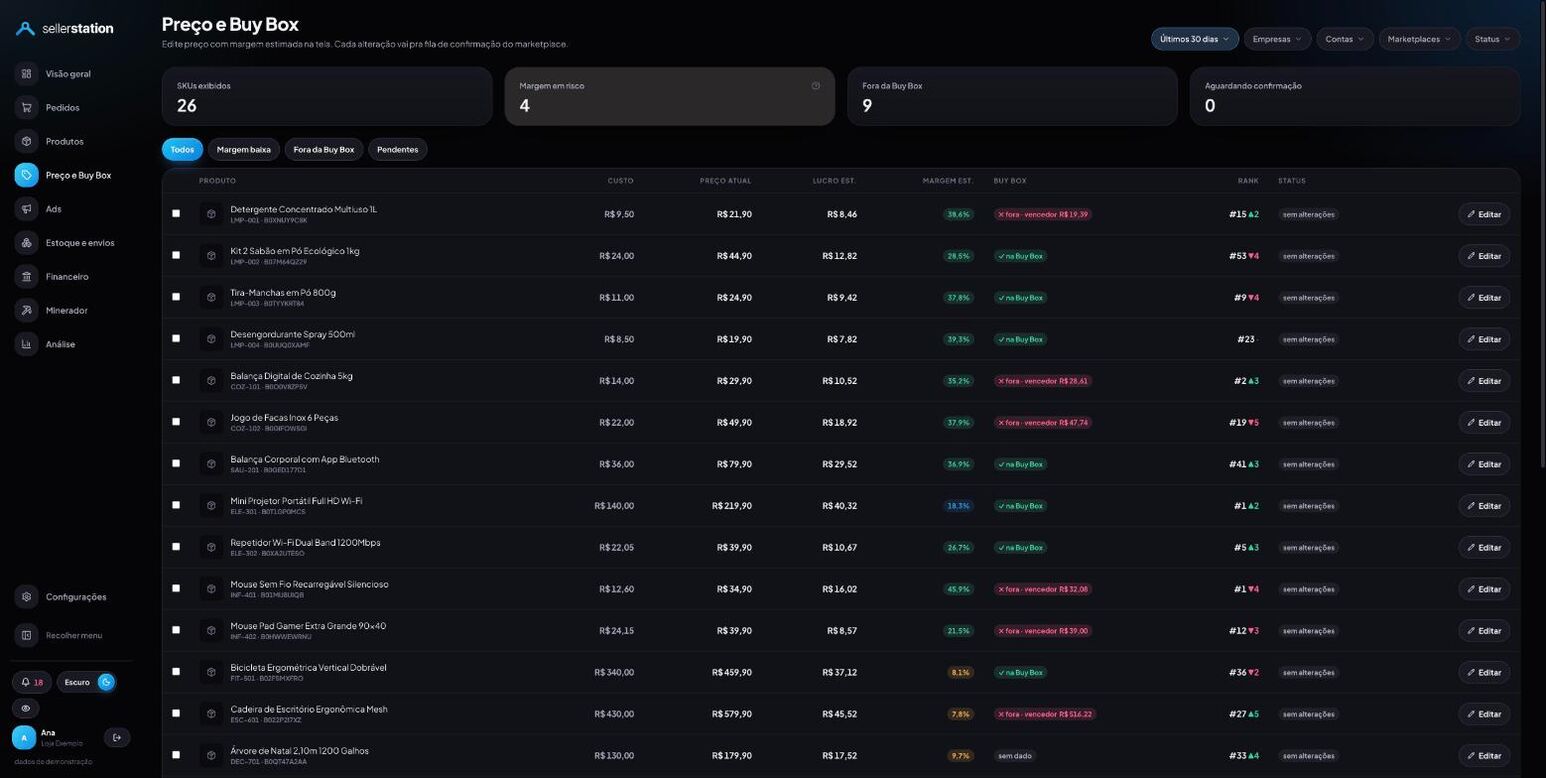Click the help icon in Margem em risco card
Viewport: 1546px width, 778px height.
(816, 86)
